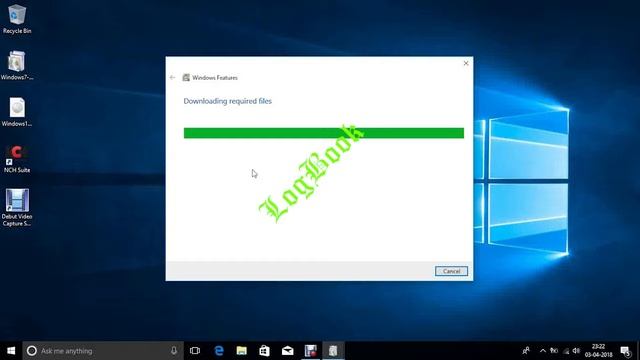Click the back arrow in Windows Features
The height and width of the screenshot is (360, 640).
[172, 78]
